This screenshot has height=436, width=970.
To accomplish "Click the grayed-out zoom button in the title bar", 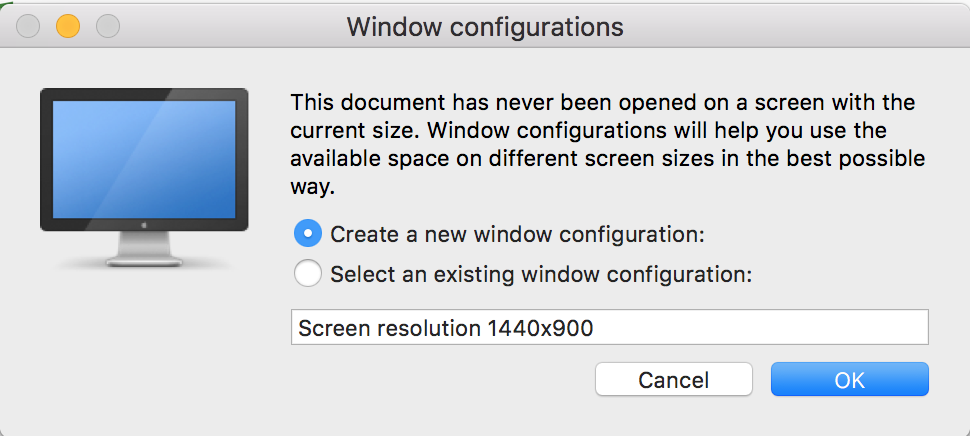I will (x=107, y=26).
